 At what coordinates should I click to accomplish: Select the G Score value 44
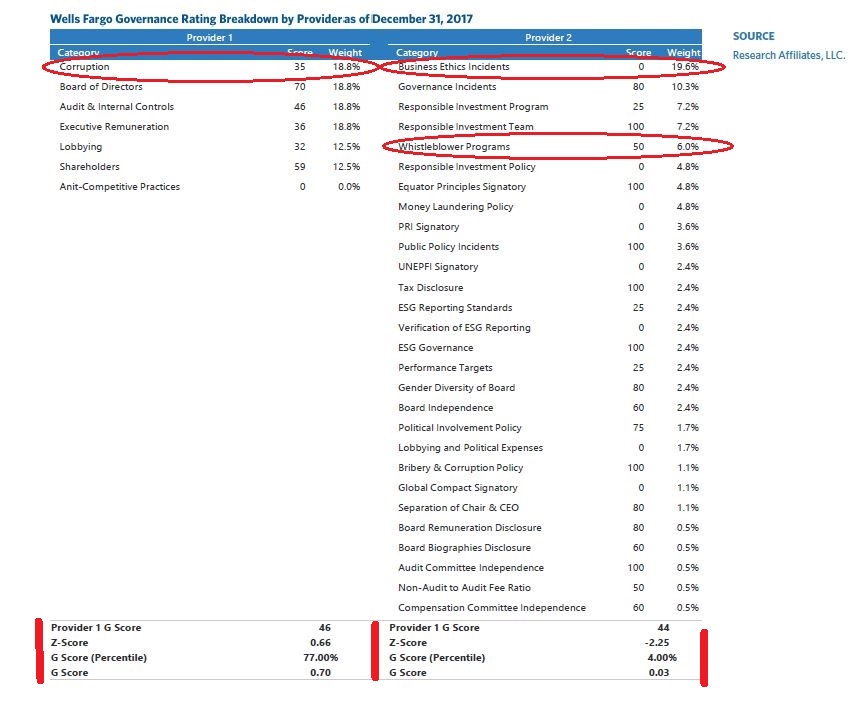pos(663,628)
